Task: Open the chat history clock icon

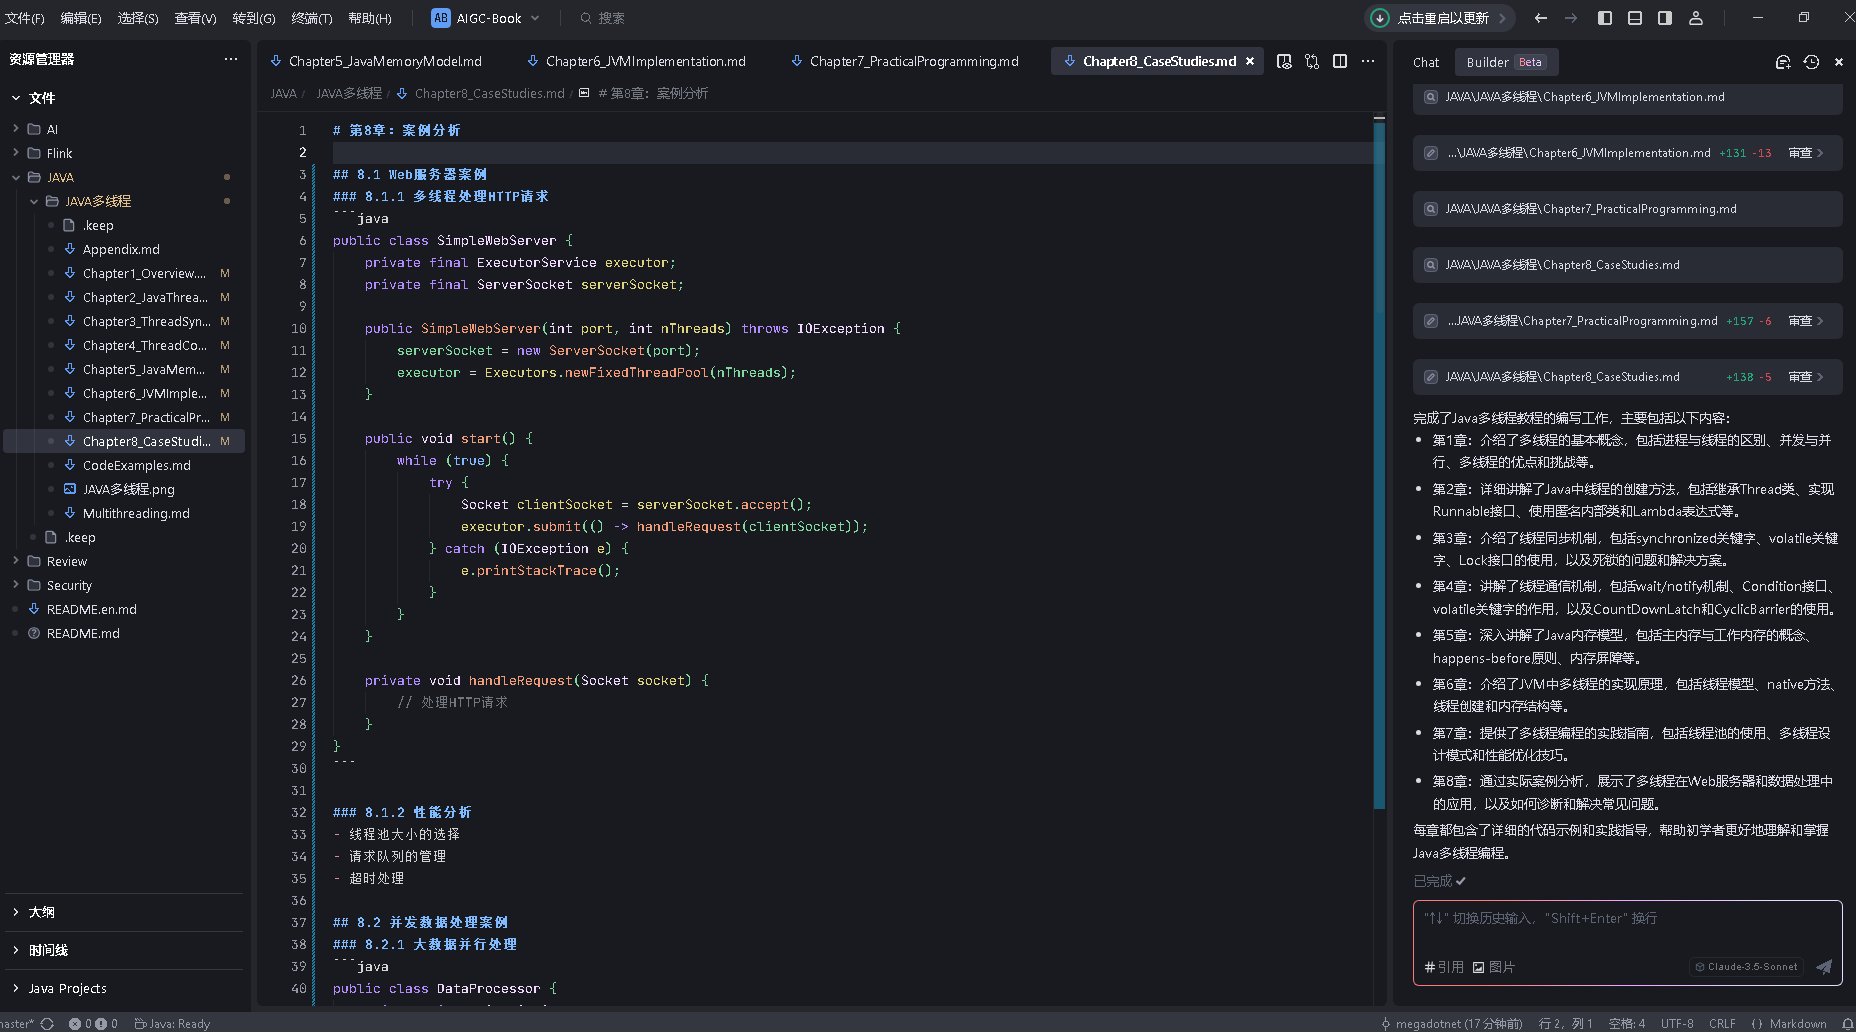Action: (1811, 62)
